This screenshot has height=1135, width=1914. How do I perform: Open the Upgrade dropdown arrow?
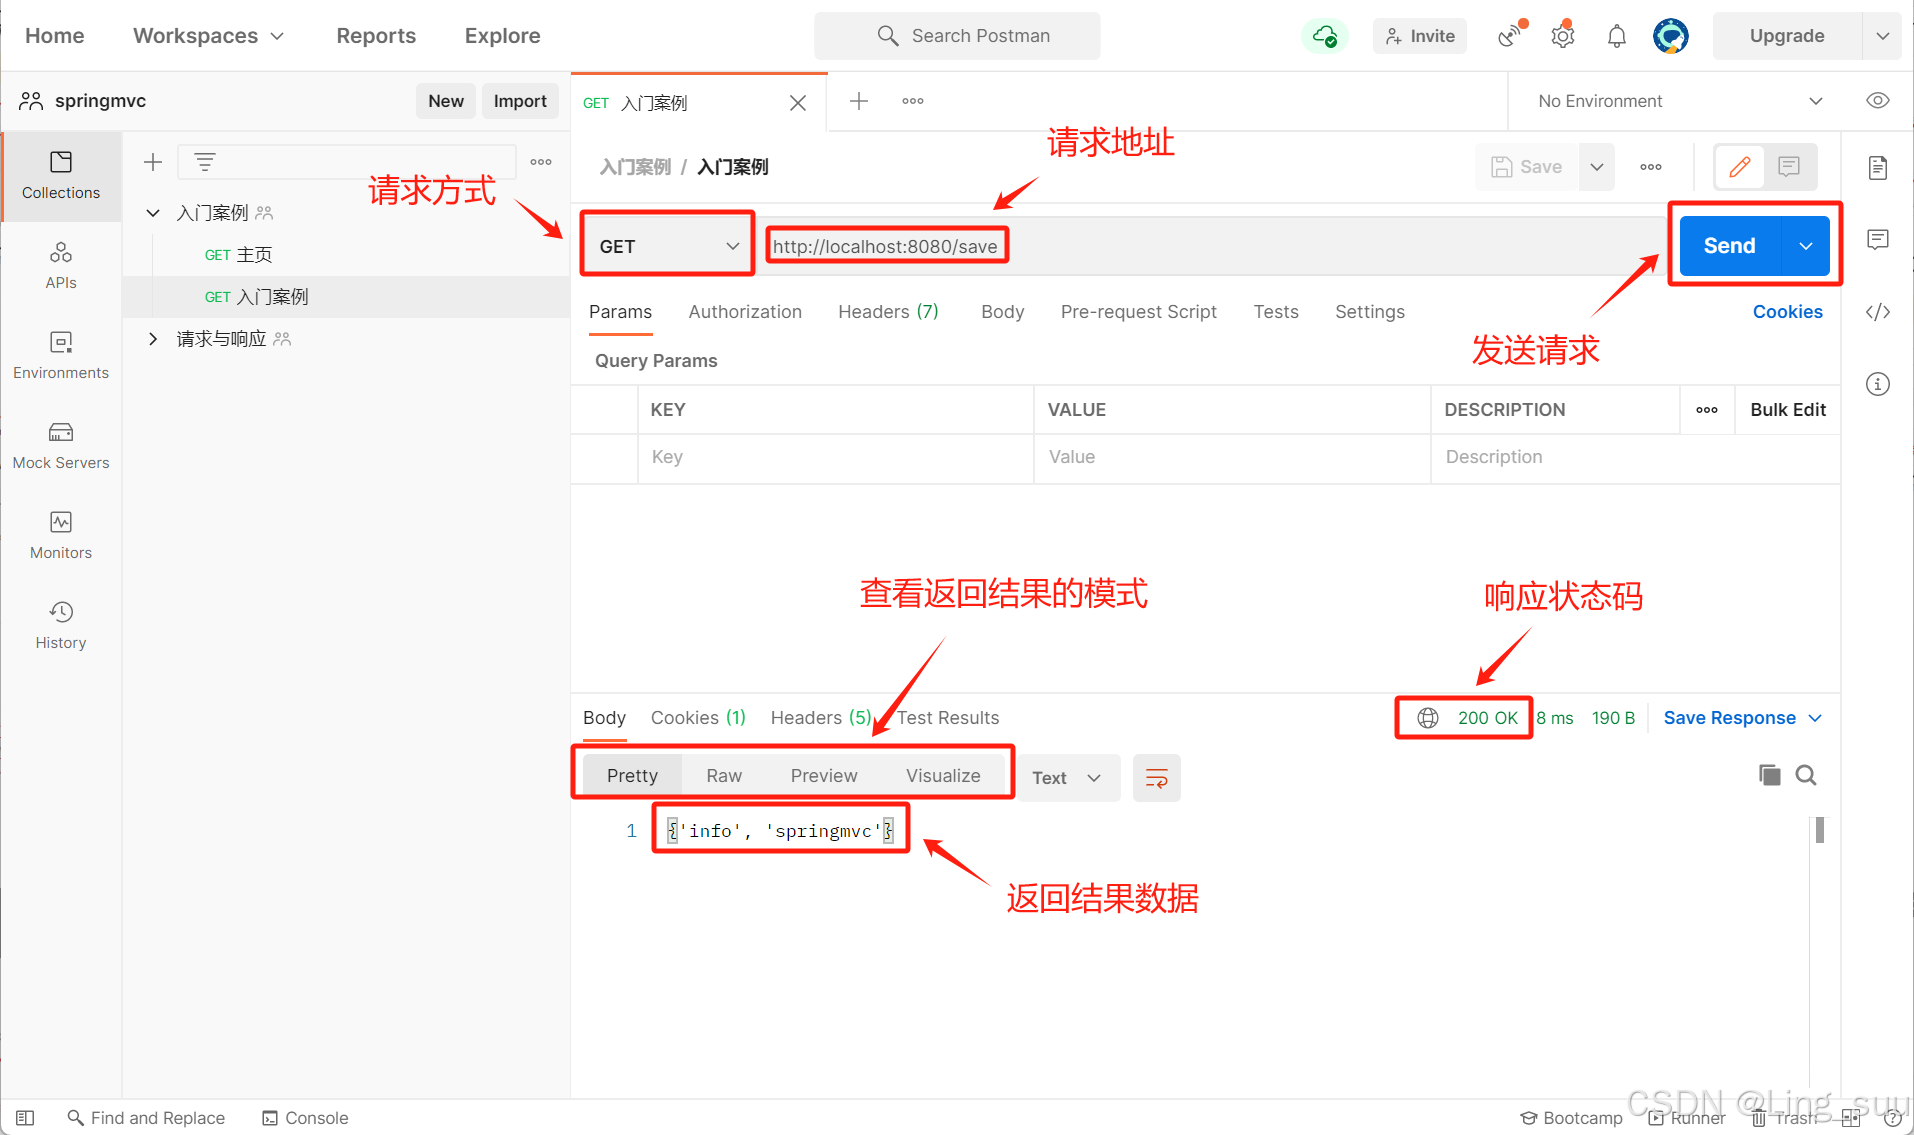pos(1882,36)
